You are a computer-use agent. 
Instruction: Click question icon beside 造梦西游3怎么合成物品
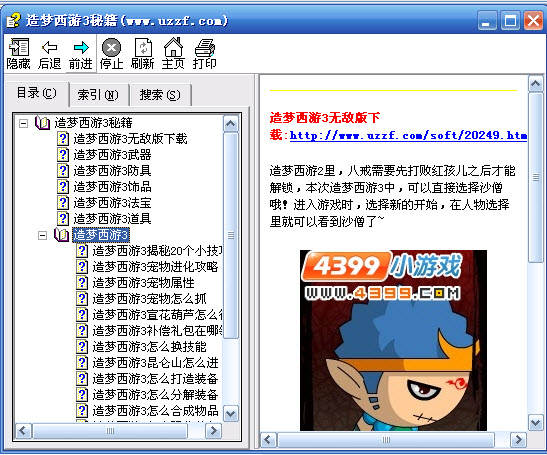[82, 411]
